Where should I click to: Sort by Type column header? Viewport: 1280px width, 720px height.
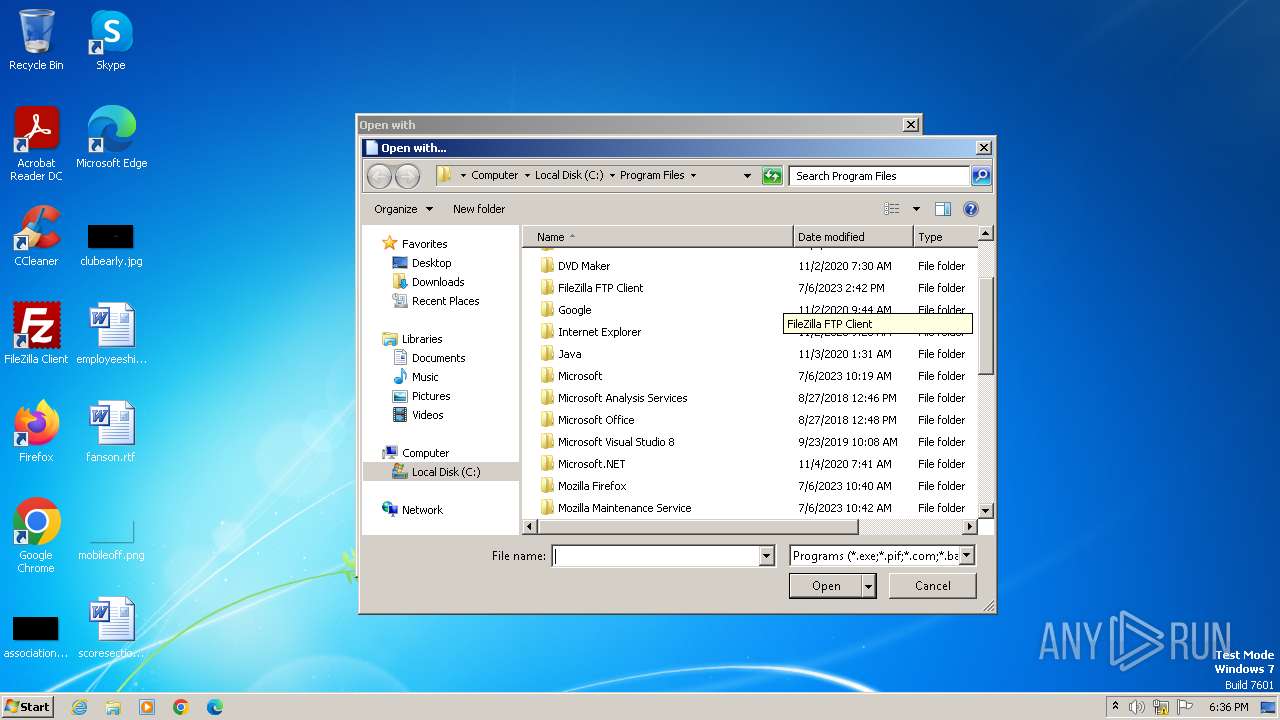(945, 237)
